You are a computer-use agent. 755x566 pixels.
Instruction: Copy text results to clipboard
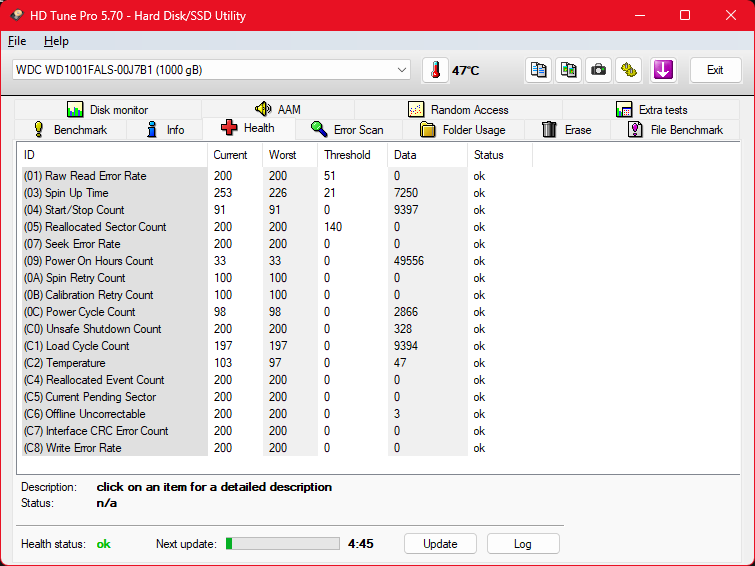(539, 70)
